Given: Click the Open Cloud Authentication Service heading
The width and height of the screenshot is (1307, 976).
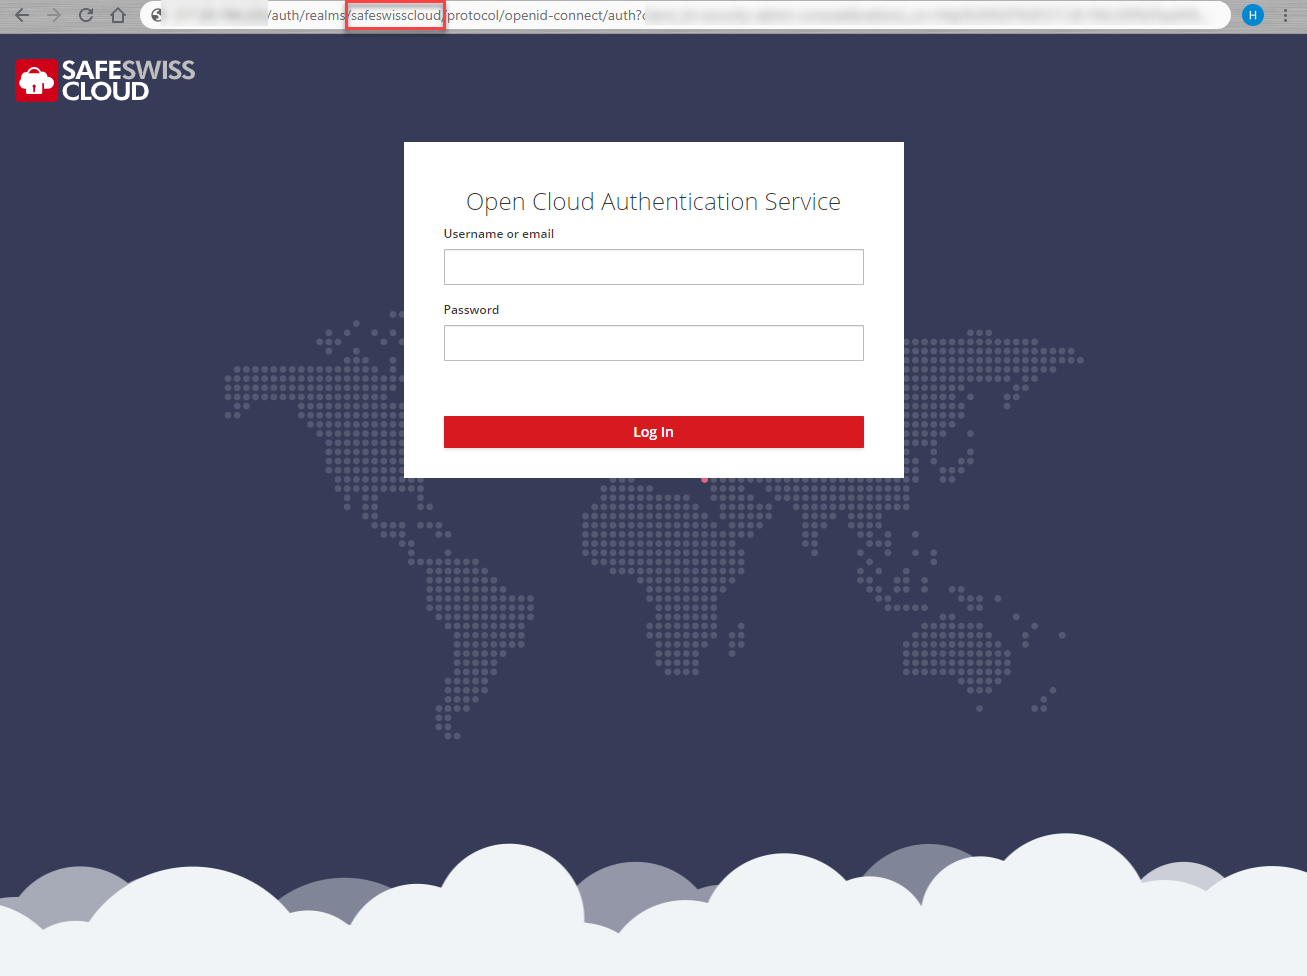Looking at the screenshot, I should [x=653, y=202].
